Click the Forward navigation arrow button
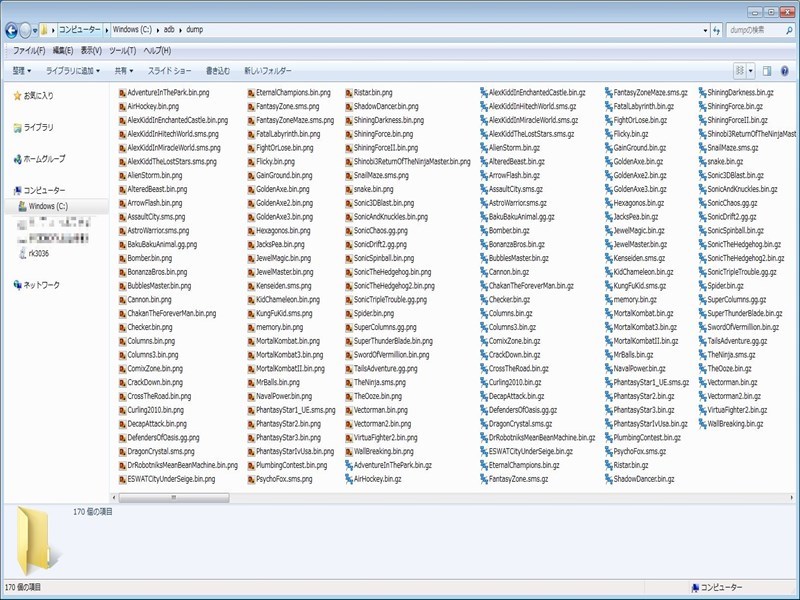800x600 pixels. pyautogui.click(x=25, y=30)
